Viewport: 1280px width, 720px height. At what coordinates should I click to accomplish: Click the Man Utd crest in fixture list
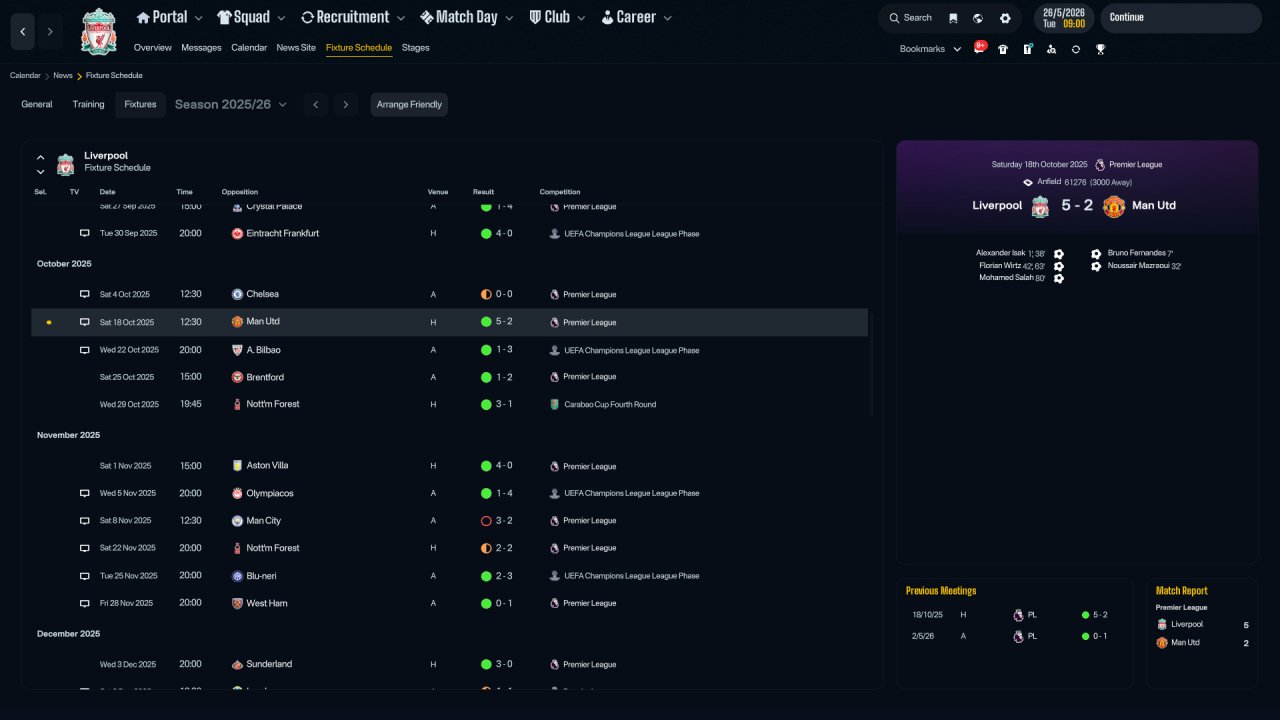tap(237, 322)
